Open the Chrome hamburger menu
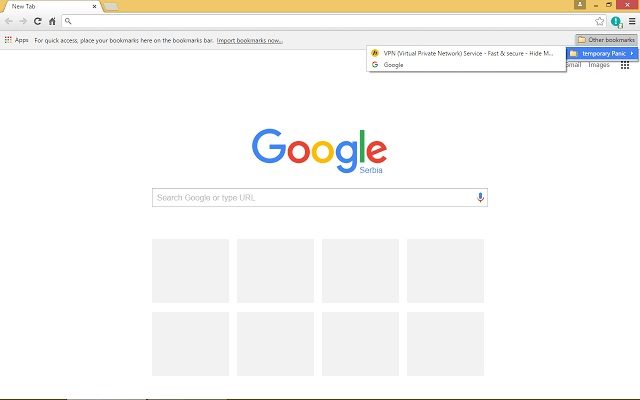 tap(631, 21)
